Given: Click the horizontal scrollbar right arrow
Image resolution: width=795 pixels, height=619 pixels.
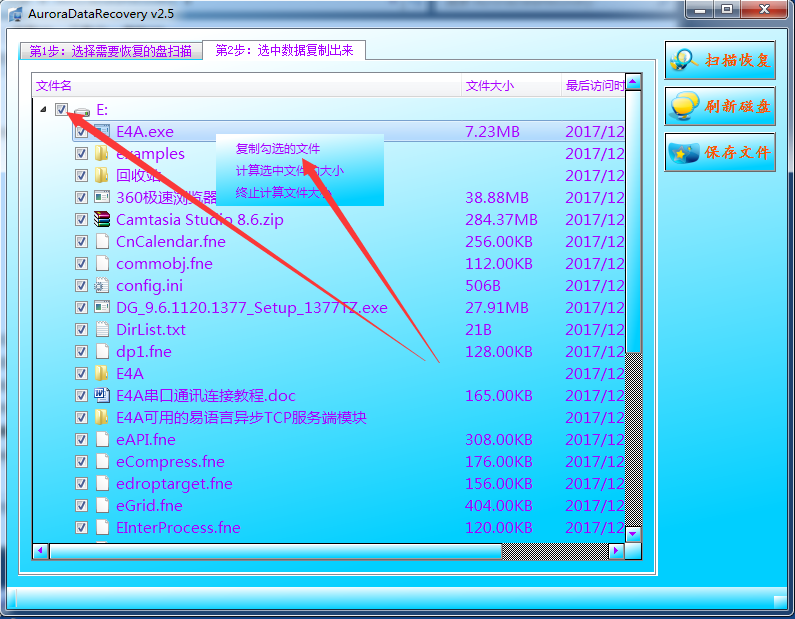Looking at the screenshot, I should coord(616,551).
